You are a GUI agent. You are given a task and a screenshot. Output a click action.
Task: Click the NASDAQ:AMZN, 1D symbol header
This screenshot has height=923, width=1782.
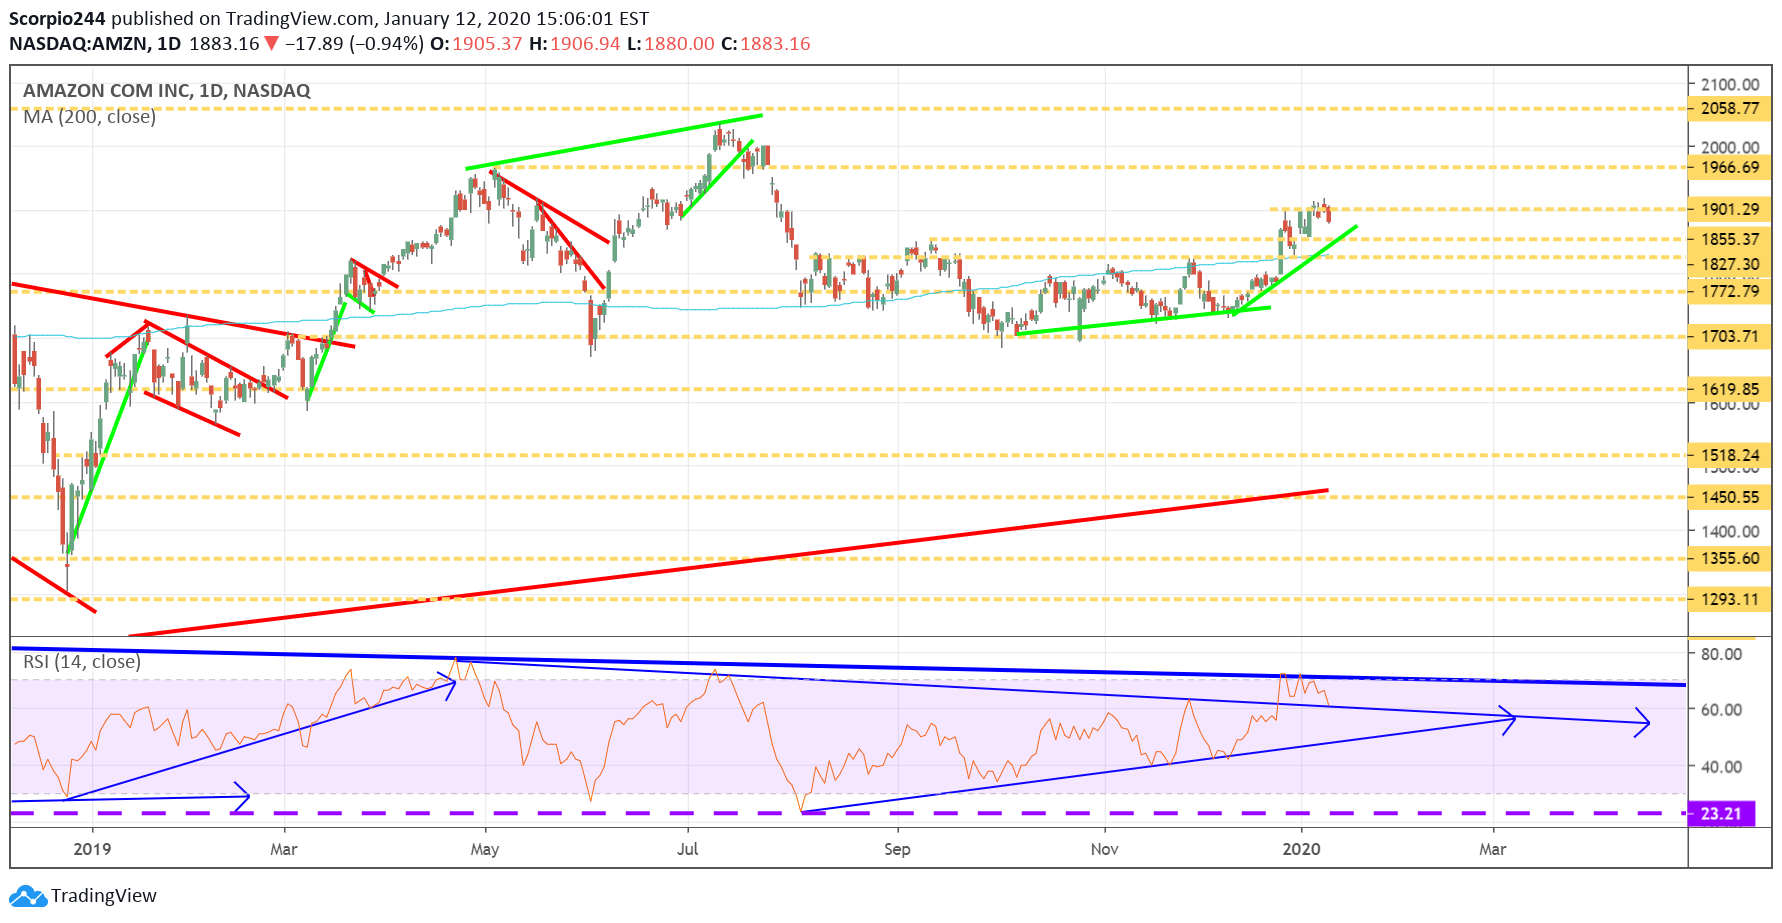tap(95, 44)
